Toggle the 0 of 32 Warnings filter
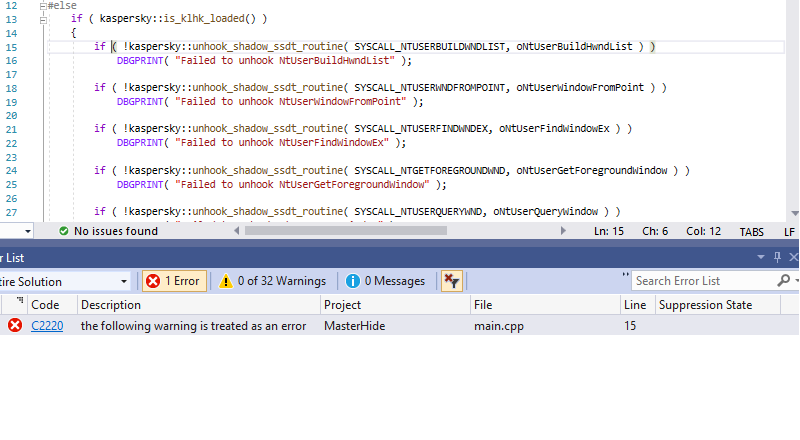Screen dimensions: 800x440 point(273,281)
